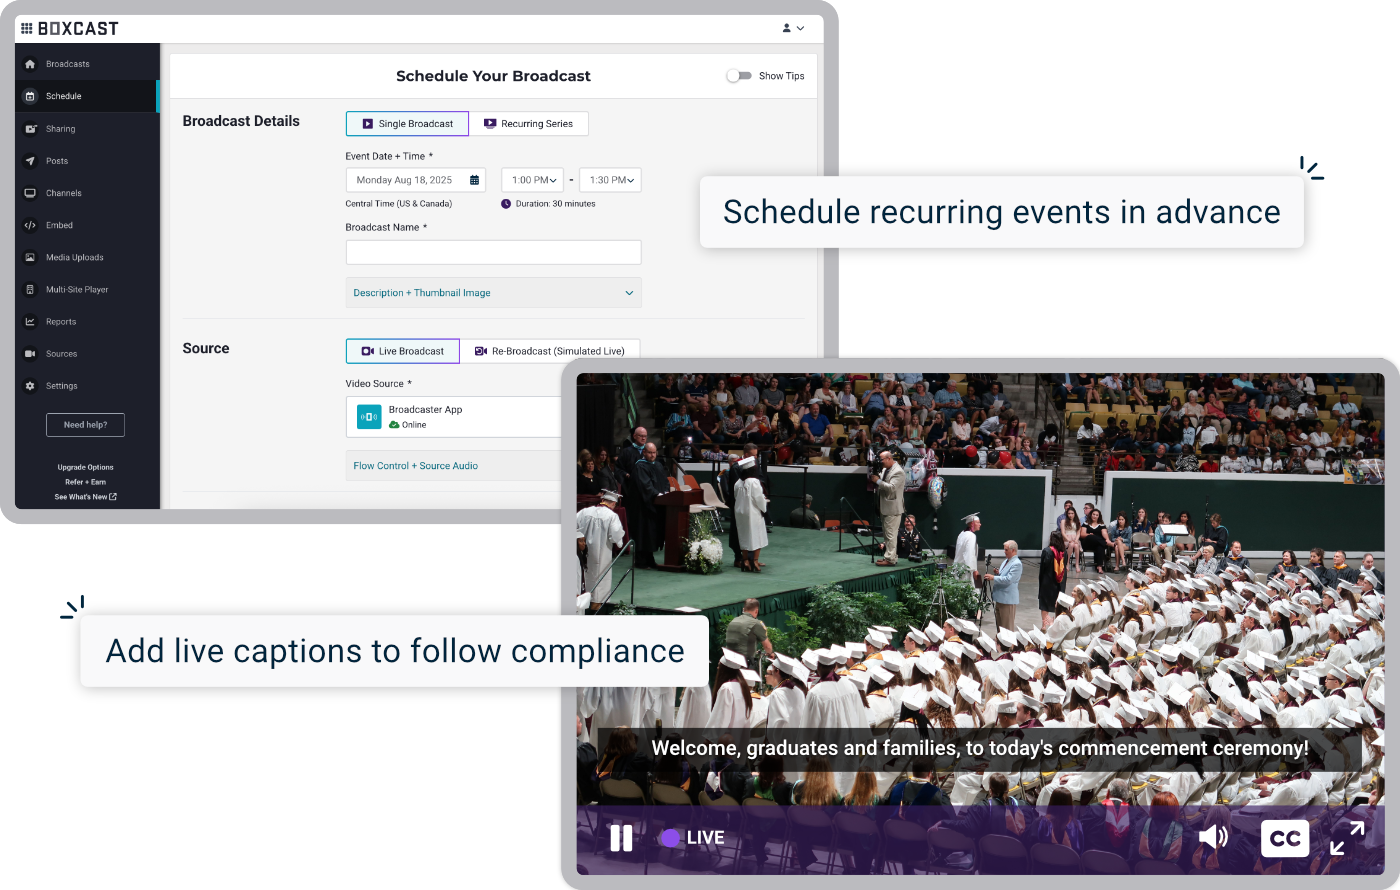The width and height of the screenshot is (1400, 890).
Task: Open the user account menu
Action: (793, 28)
